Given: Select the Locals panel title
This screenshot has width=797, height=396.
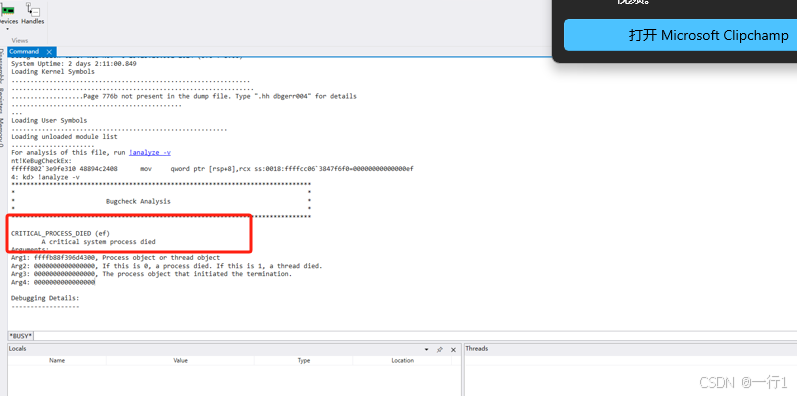Looking at the screenshot, I should [17, 349].
